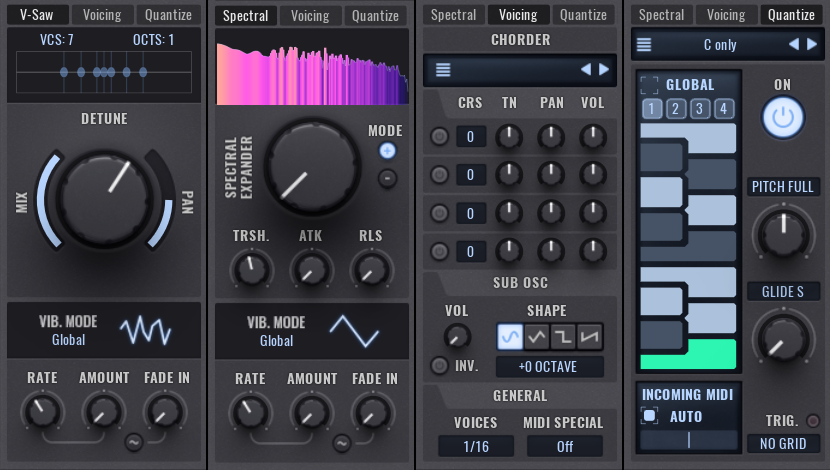This screenshot has width=830, height=470.
Task: Select the square sub oscillator shape
Action: [563, 337]
